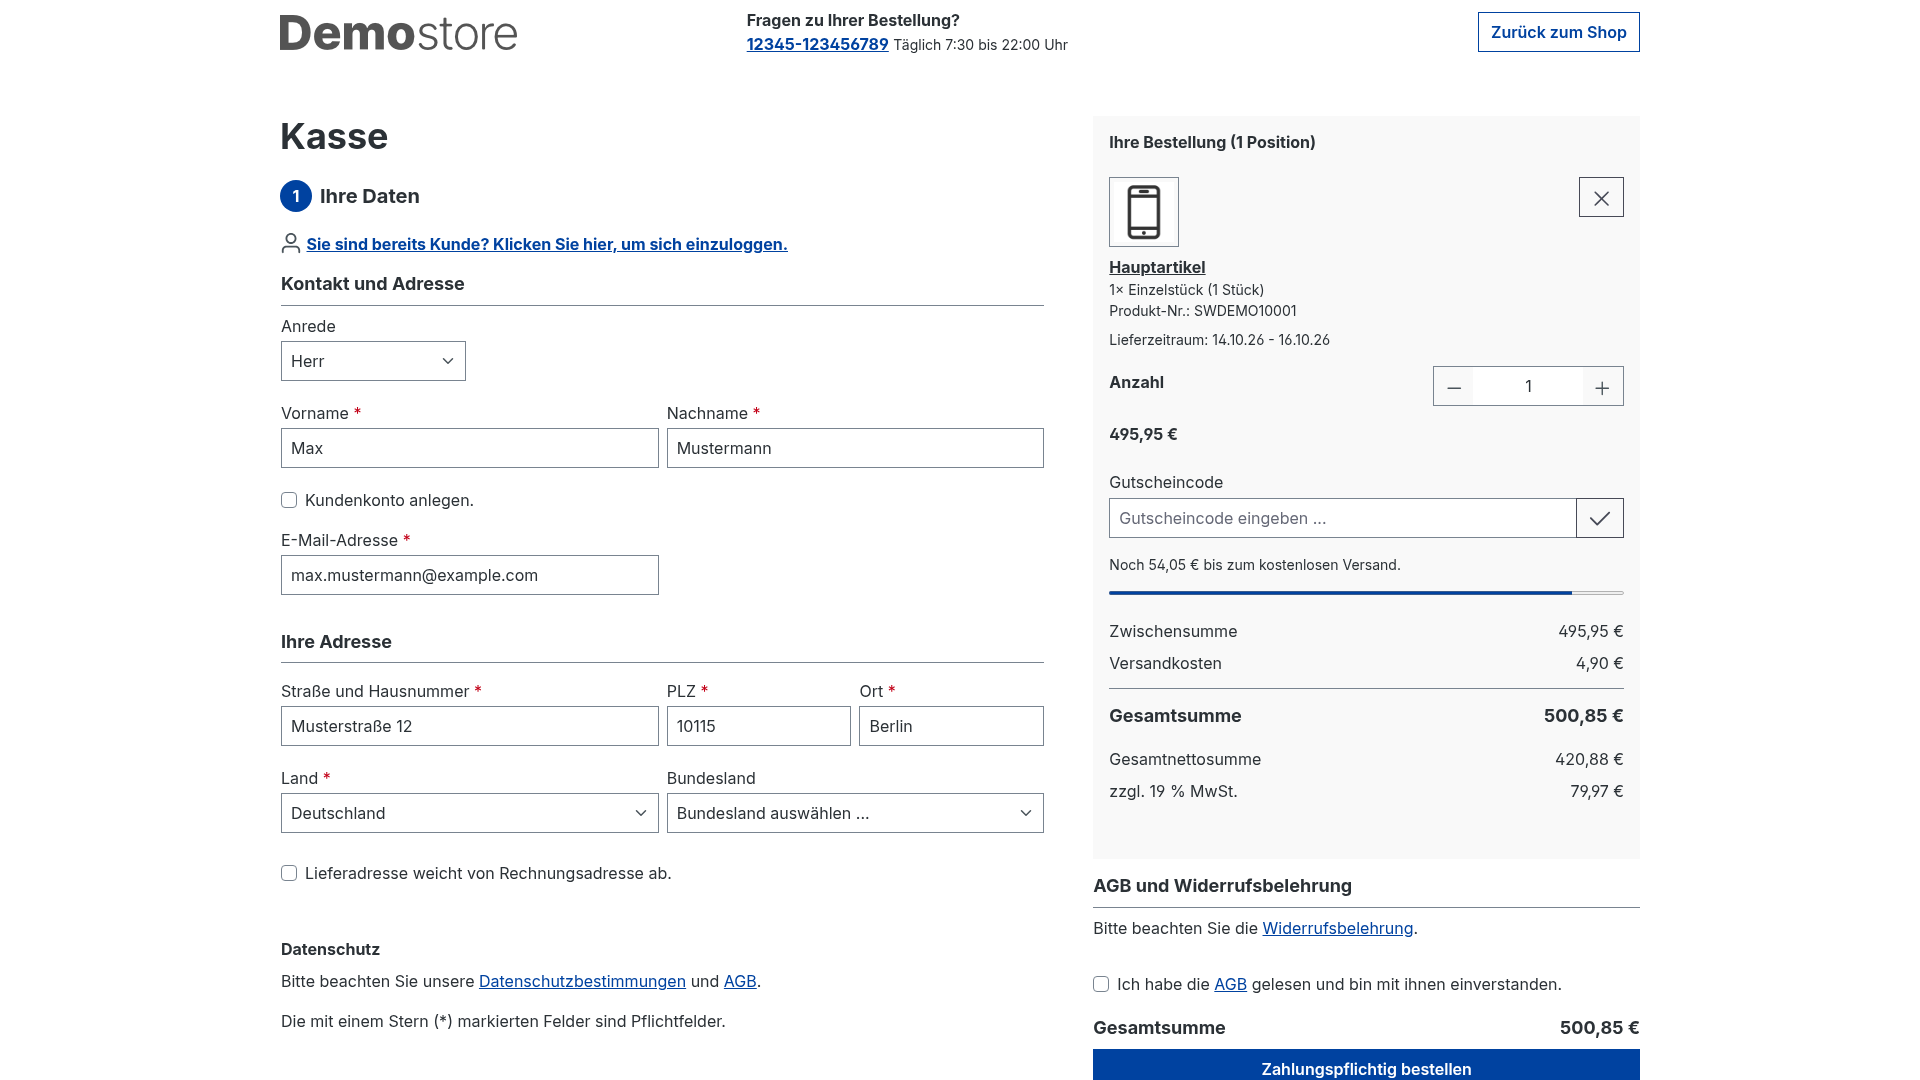This screenshot has height=1080, width=1920.
Task: Open the Bundesland auswählen dropdown
Action: click(x=855, y=813)
